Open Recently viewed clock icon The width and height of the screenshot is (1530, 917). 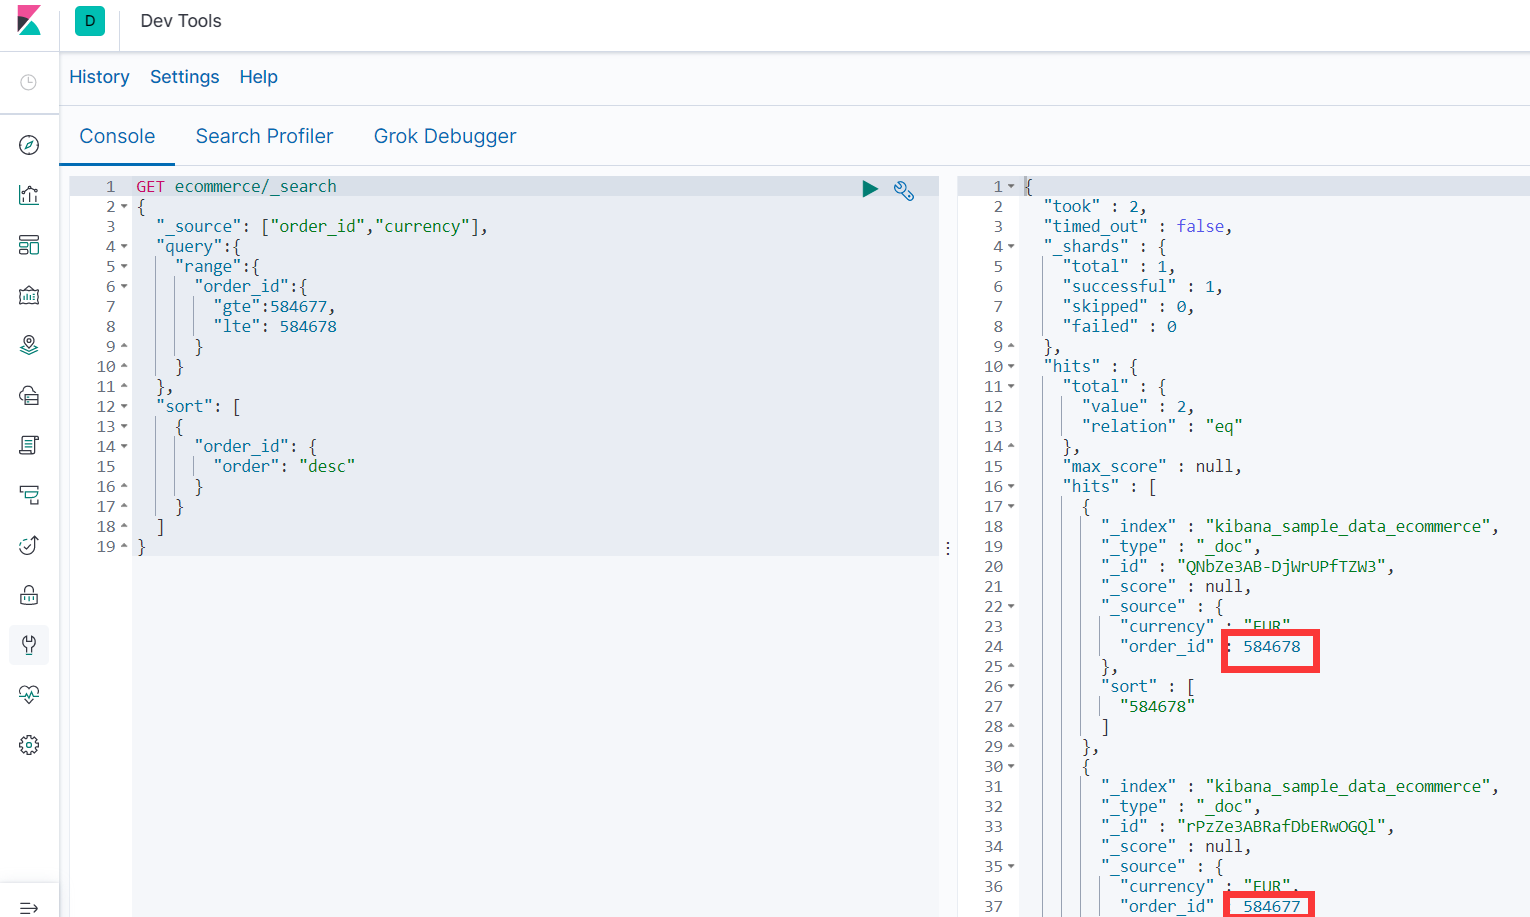point(29,82)
